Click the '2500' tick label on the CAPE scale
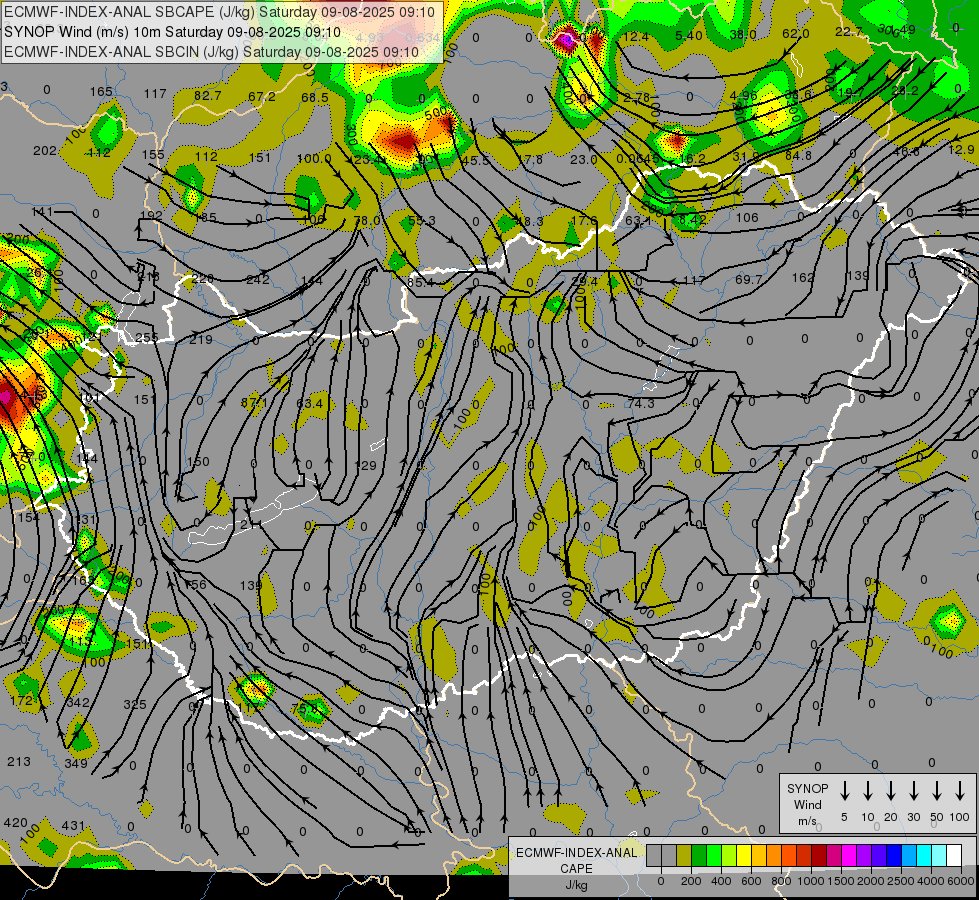The image size is (979, 900). pos(900,881)
